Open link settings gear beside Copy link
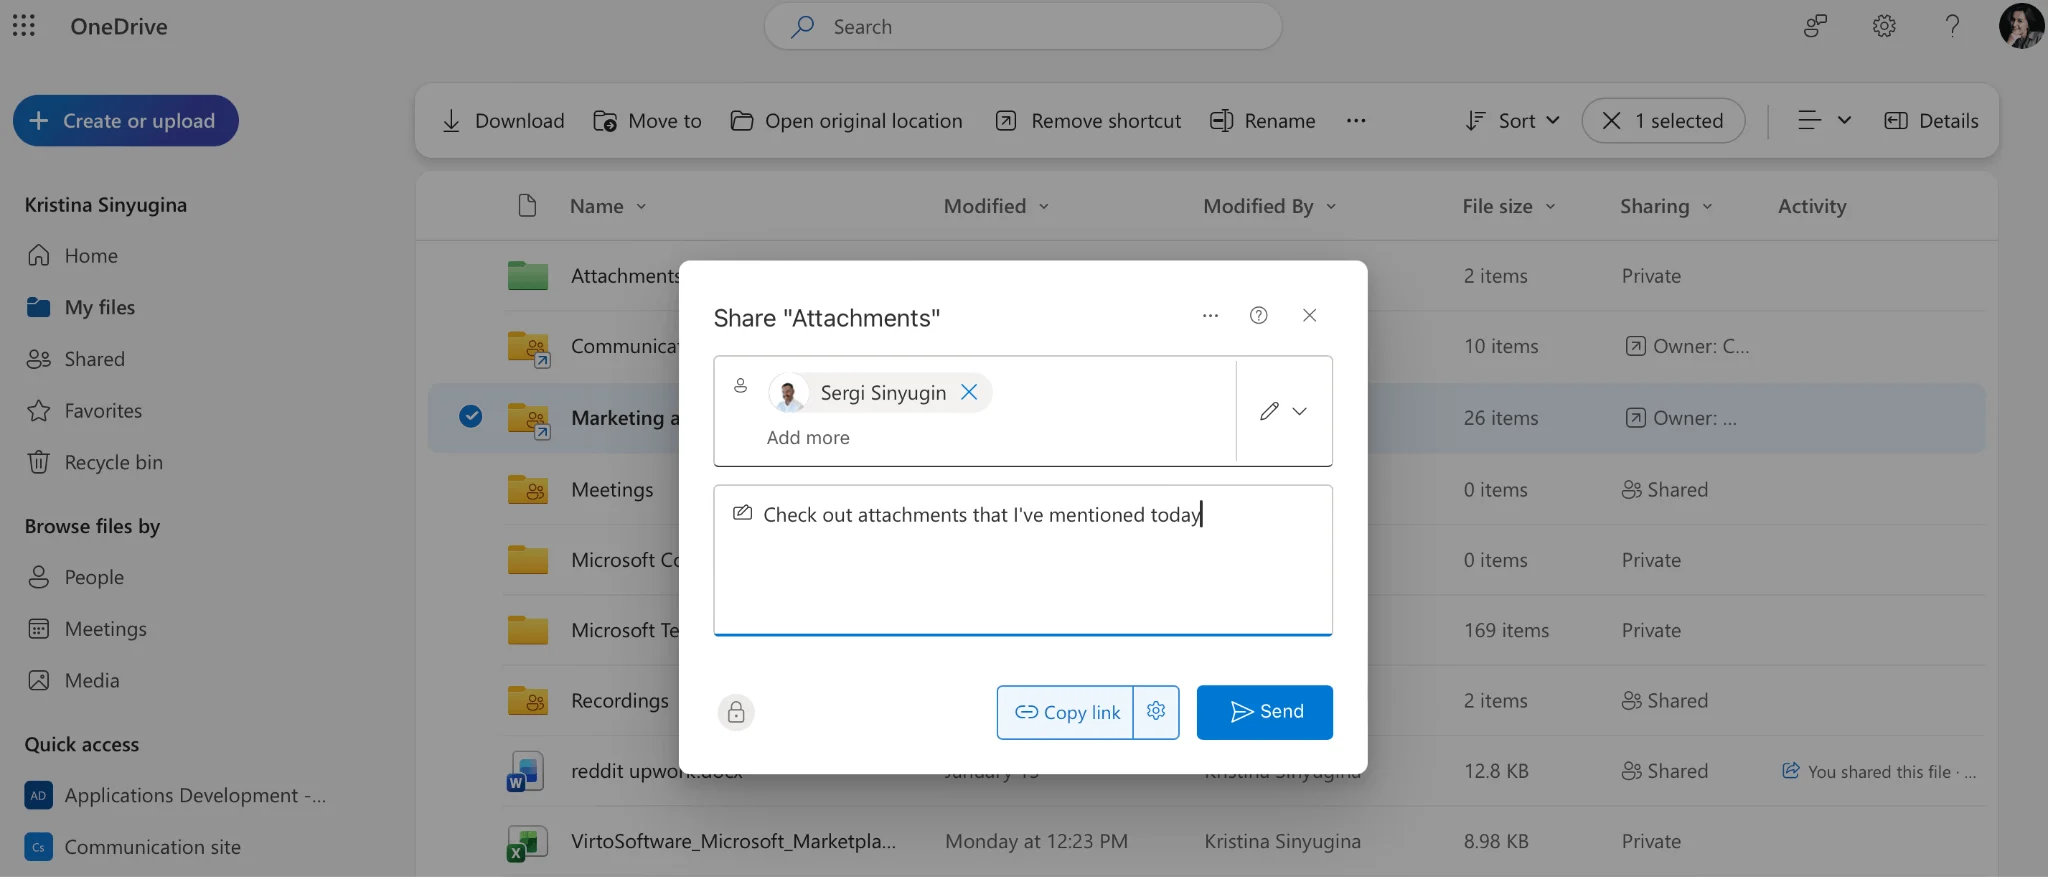 [1156, 712]
